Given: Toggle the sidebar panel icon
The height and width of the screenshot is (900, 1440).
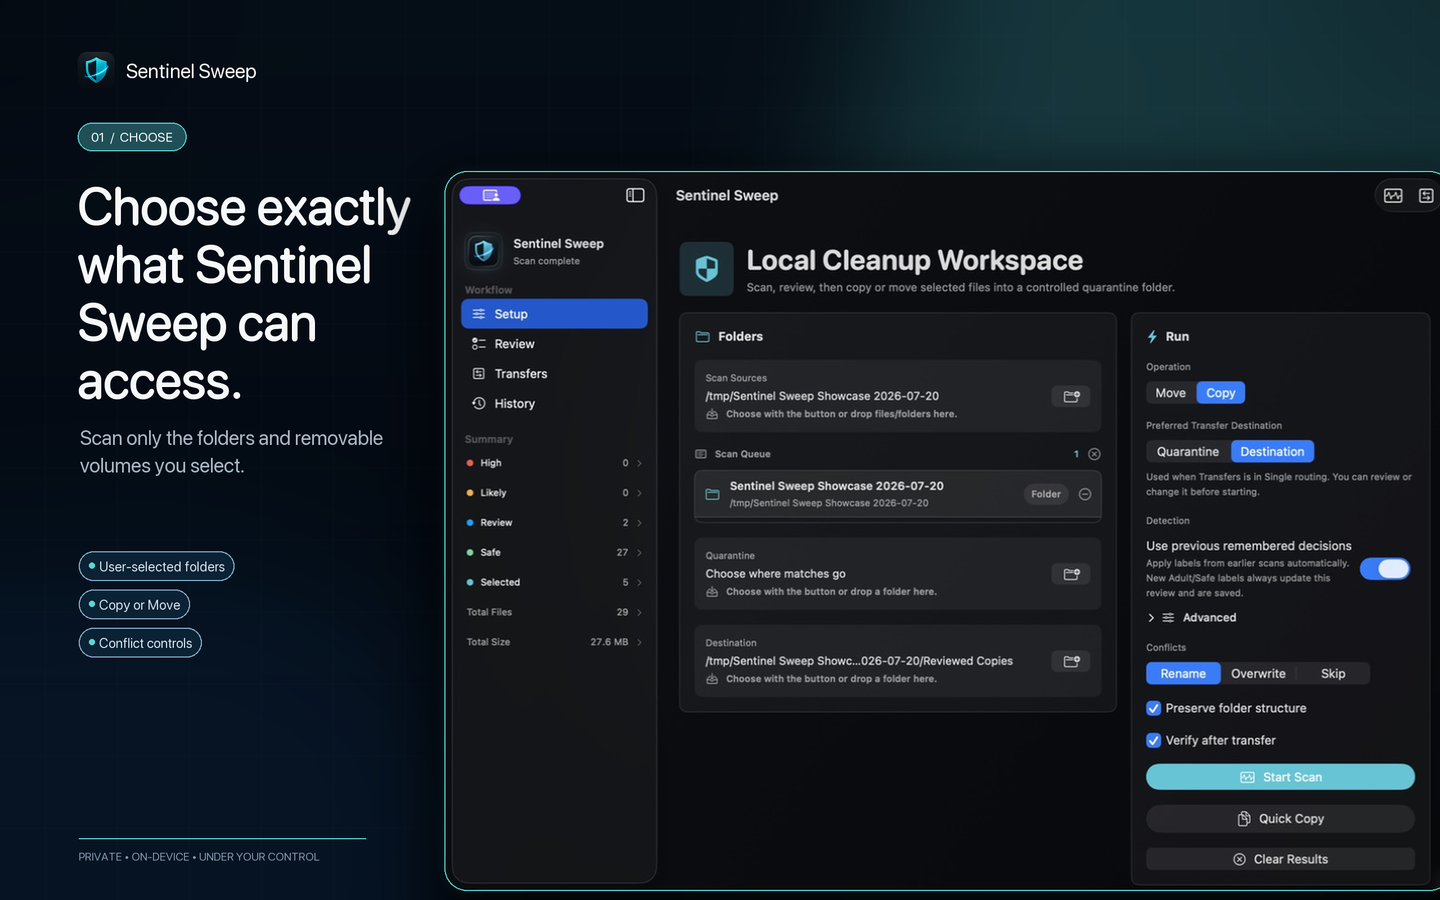Looking at the screenshot, I should pos(635,195).
